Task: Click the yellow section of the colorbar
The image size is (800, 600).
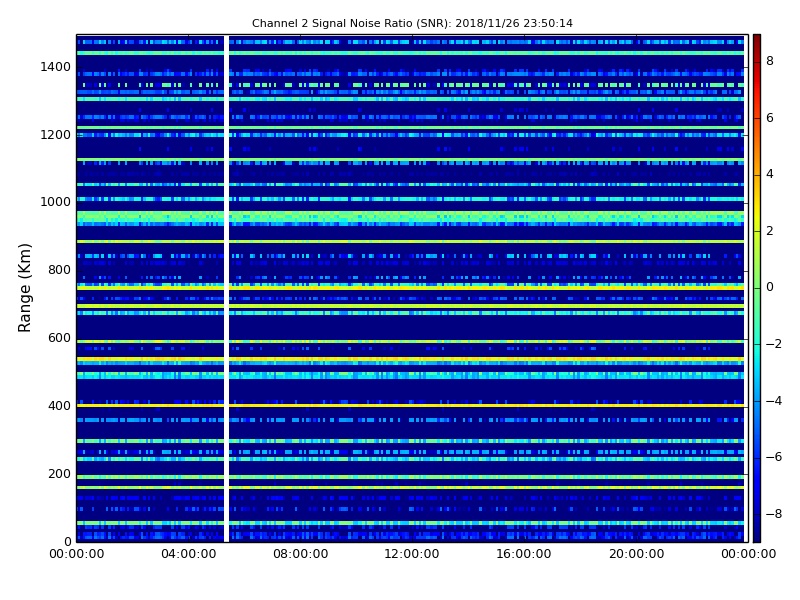Action: (757, 202)
